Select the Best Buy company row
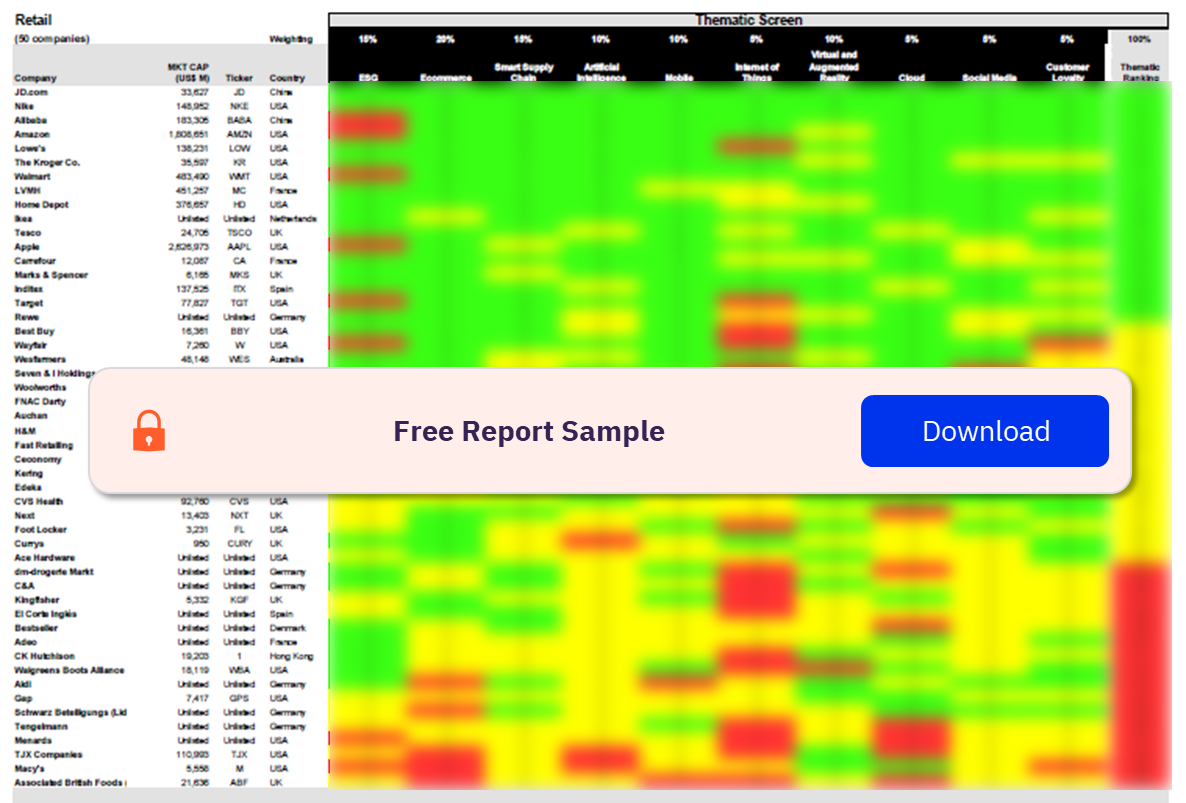 170,331
